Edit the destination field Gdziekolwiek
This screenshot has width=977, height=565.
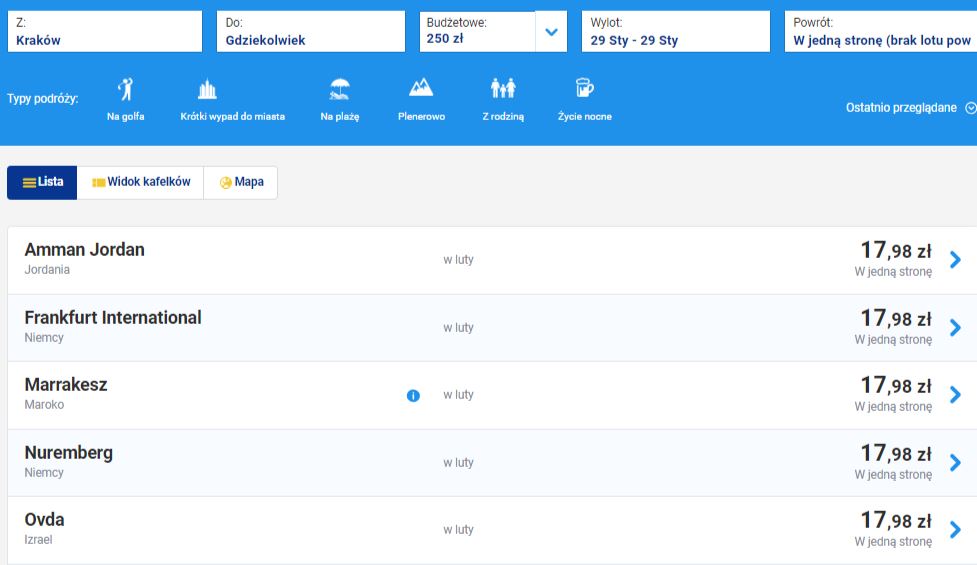(x=310, y=32)
